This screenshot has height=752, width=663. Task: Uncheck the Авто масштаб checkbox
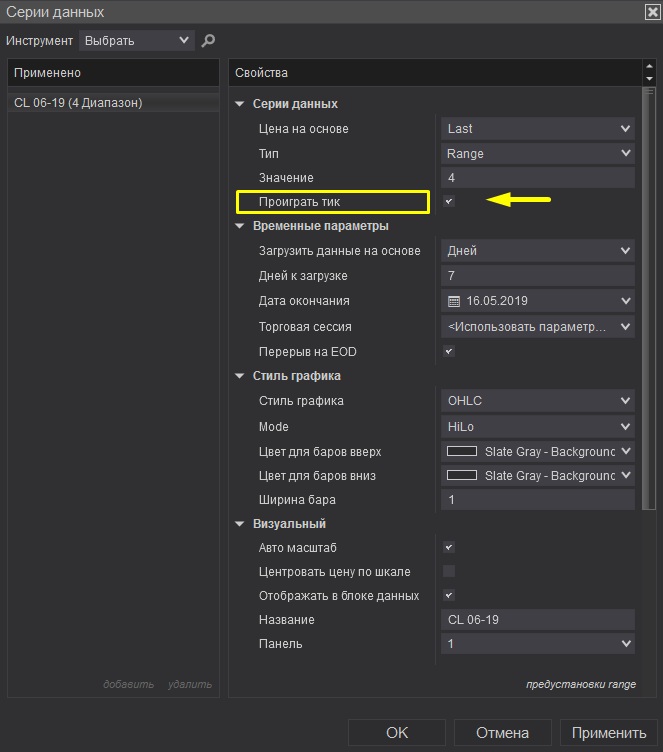[x=449, y=548]
